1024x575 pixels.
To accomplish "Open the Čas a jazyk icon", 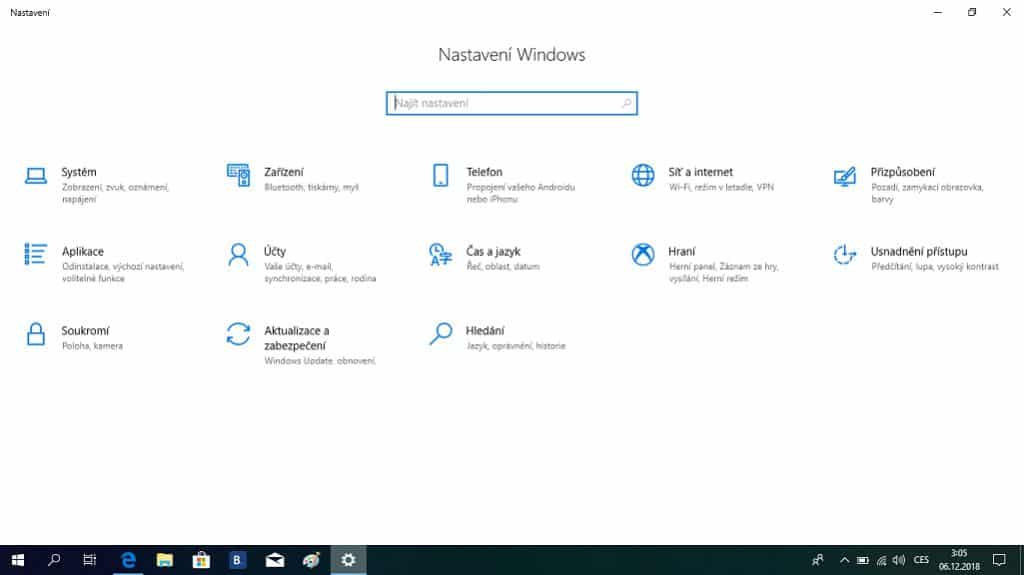I will click(441, 255).
